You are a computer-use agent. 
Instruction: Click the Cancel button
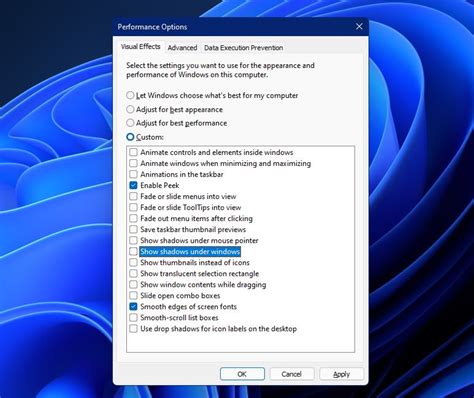(292, 374)
